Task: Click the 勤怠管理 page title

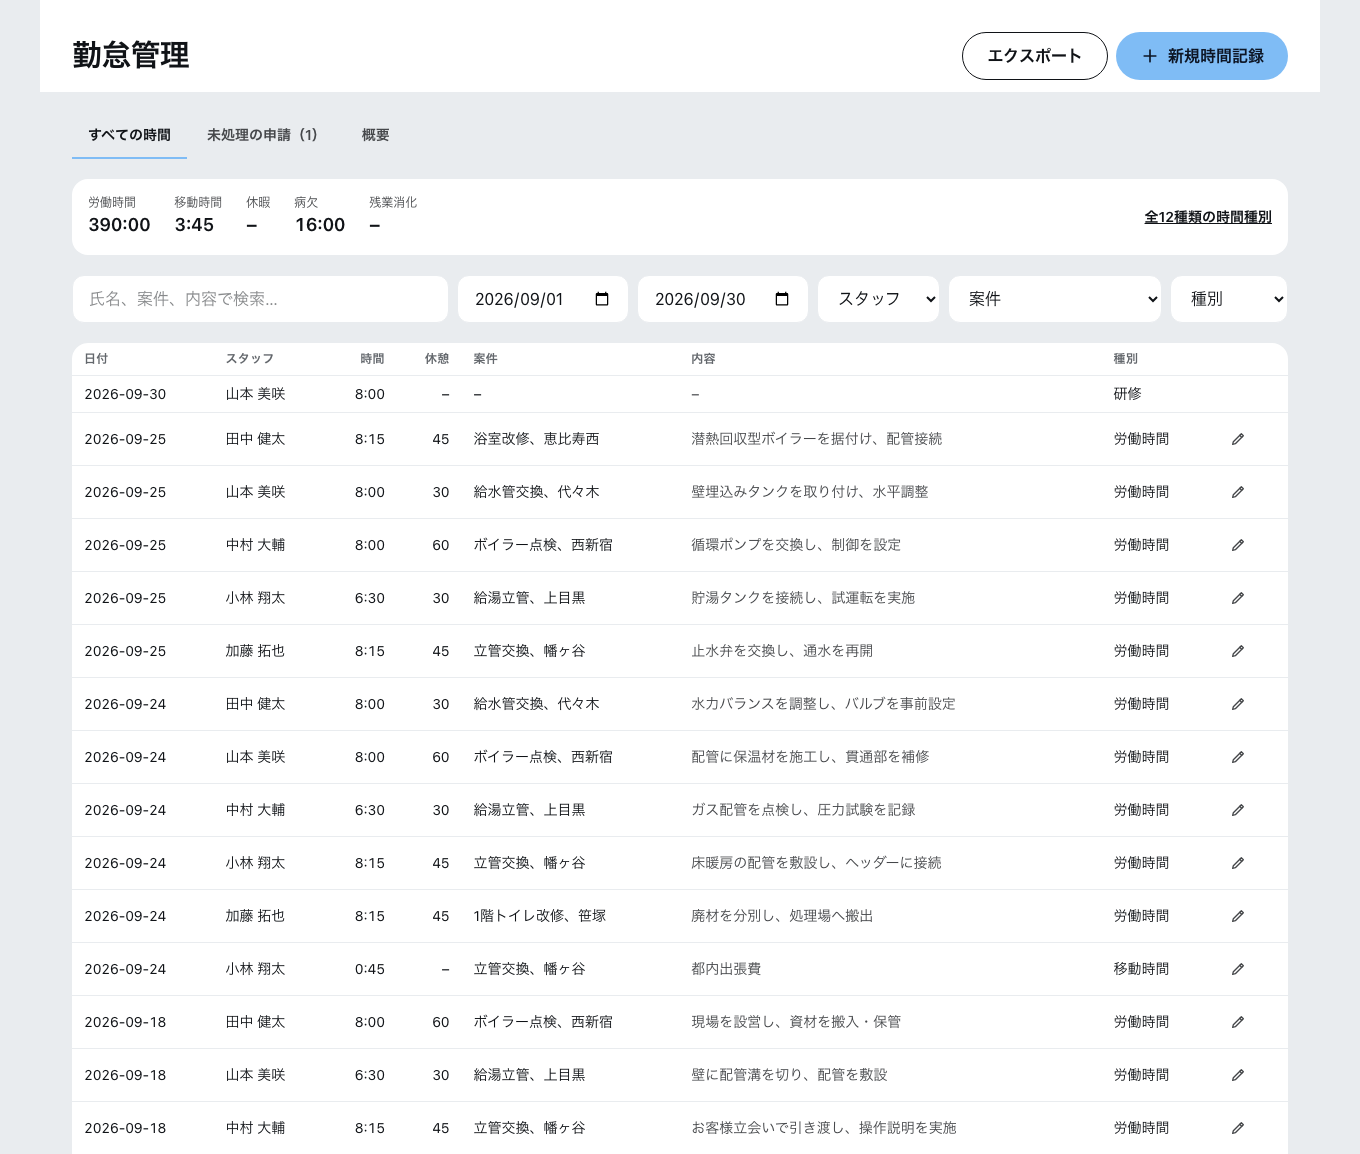Action: click(131, 55)
